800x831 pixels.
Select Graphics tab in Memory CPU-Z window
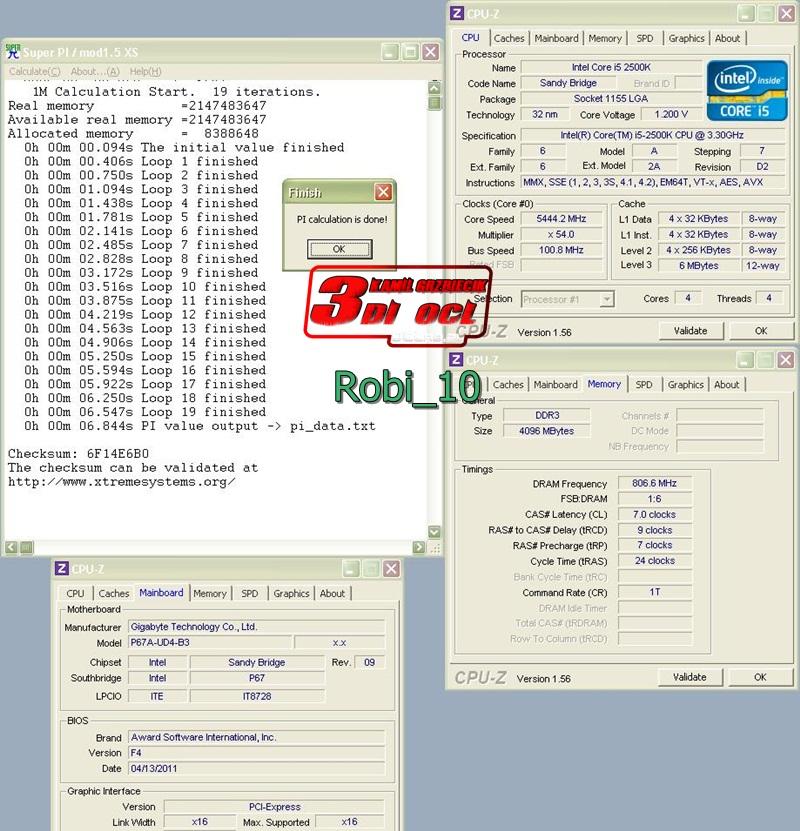(685, 384)
